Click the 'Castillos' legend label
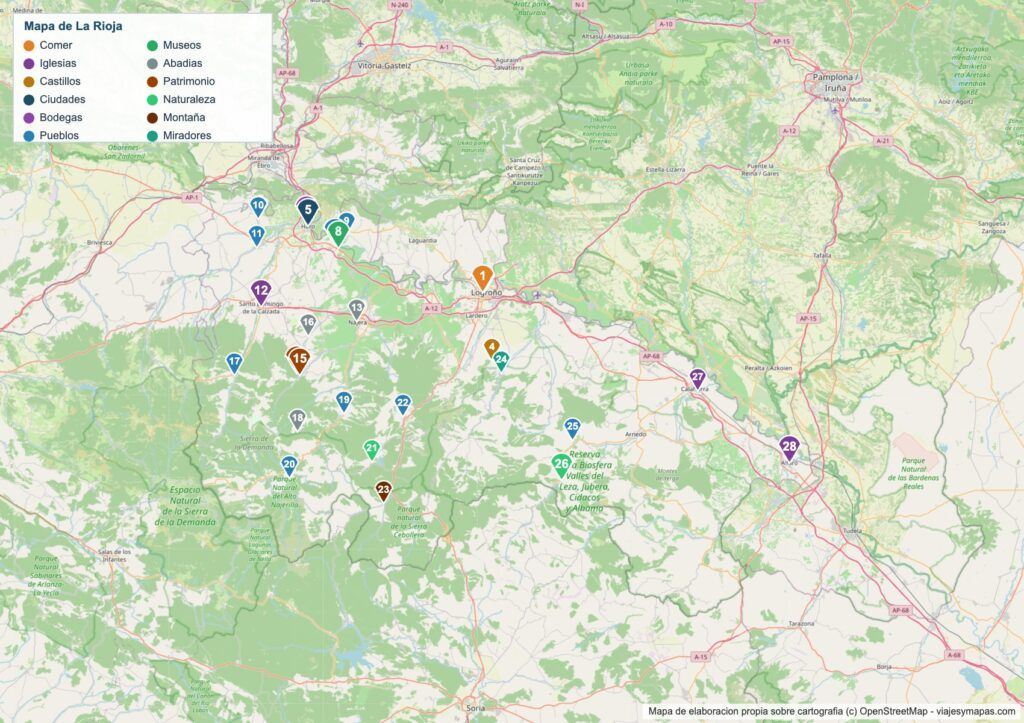 tap(60, 81)
